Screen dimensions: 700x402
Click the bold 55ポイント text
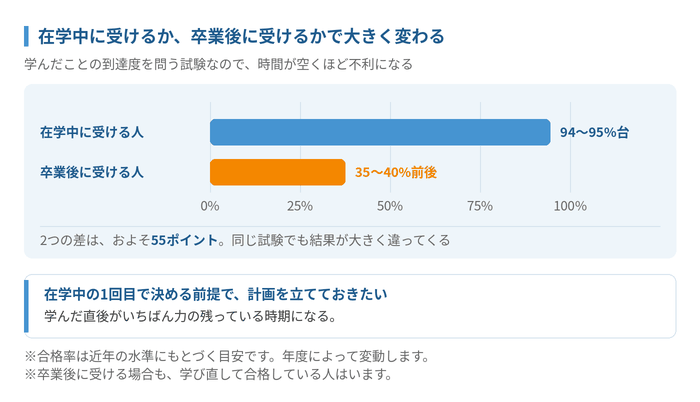pyautogui.click(x=184, y=240)
